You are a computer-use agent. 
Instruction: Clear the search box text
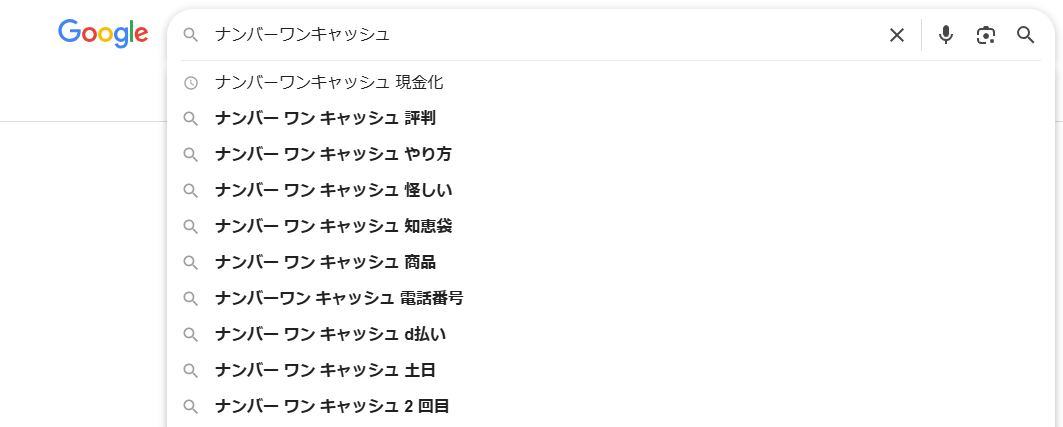click(897, 35)
